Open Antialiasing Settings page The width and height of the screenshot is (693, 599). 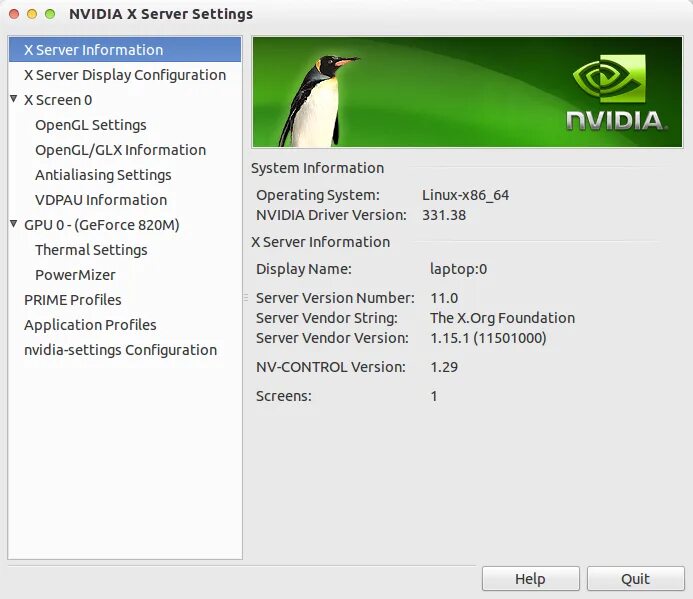(103, 175)
